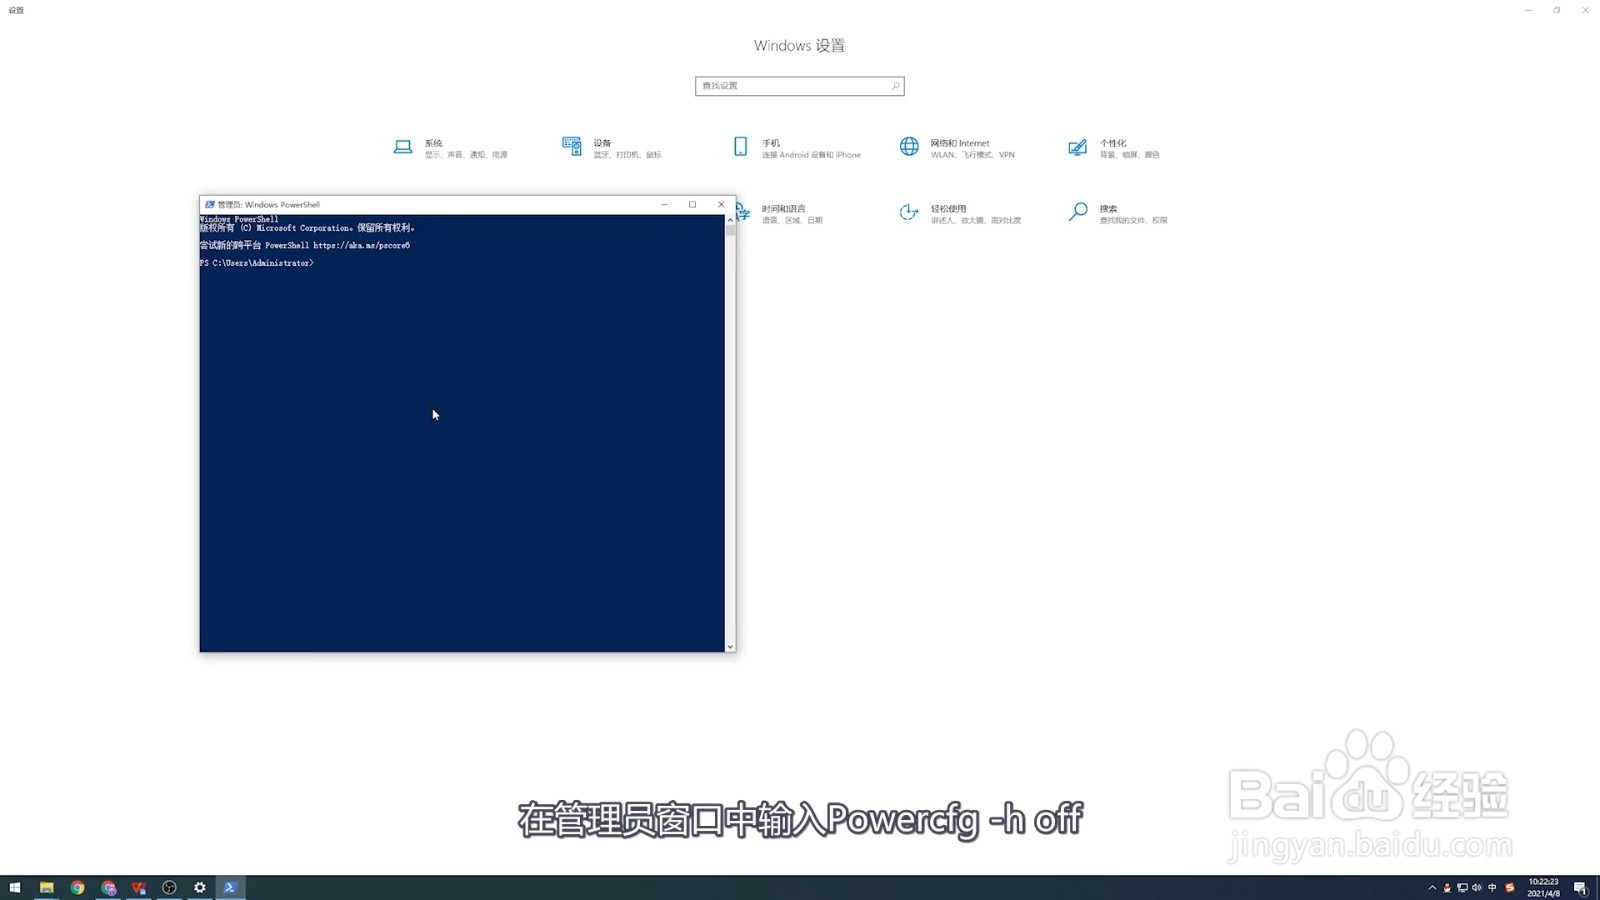Open the 手机 (Phone) settings icon
This screenshot has width=1600, height=900.
tap(740, 147)
